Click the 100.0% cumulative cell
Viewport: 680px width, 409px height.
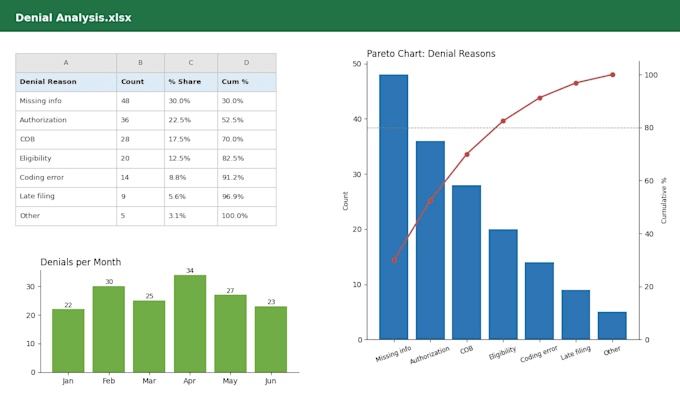tap(247, 216)
